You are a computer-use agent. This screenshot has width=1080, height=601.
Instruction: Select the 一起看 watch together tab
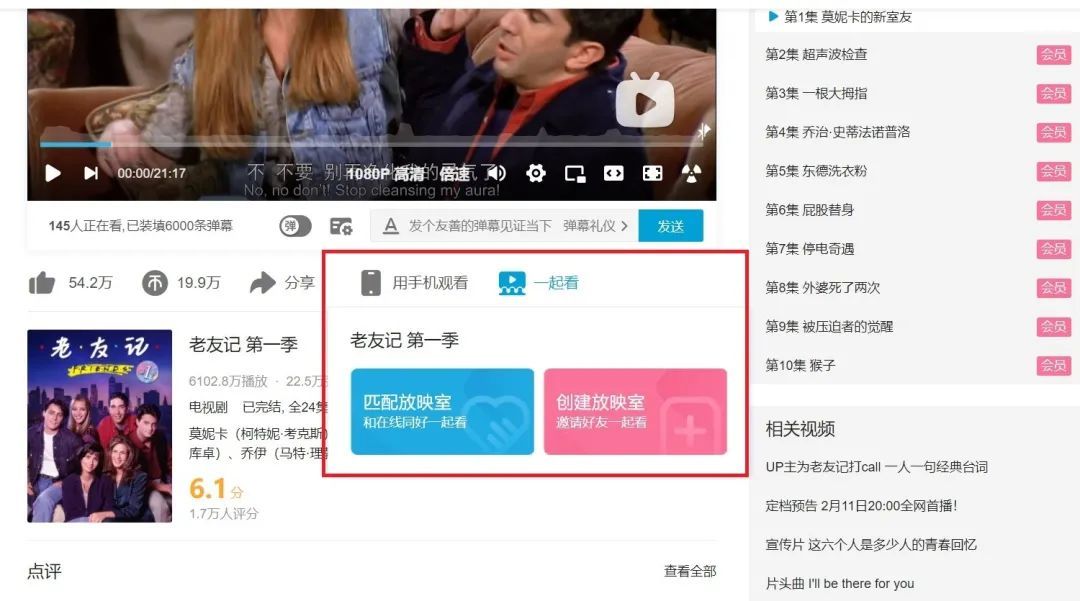tap(539, 282)
